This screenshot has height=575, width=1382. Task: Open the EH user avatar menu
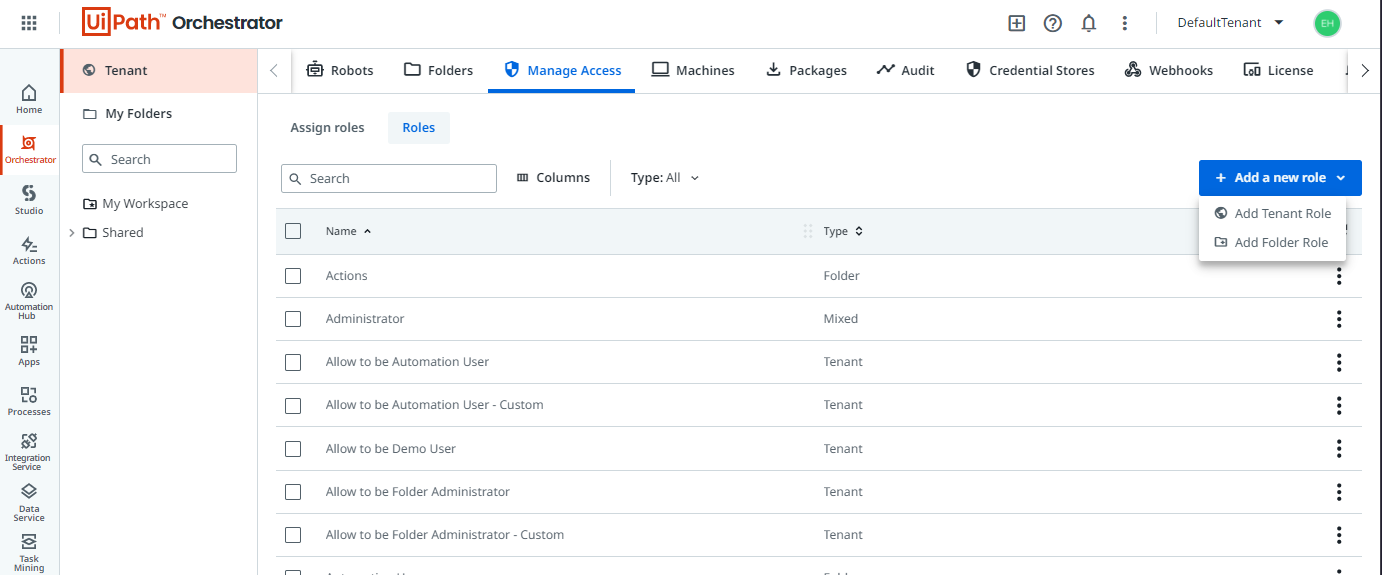pyautogui.click(x=1327, y=23)
